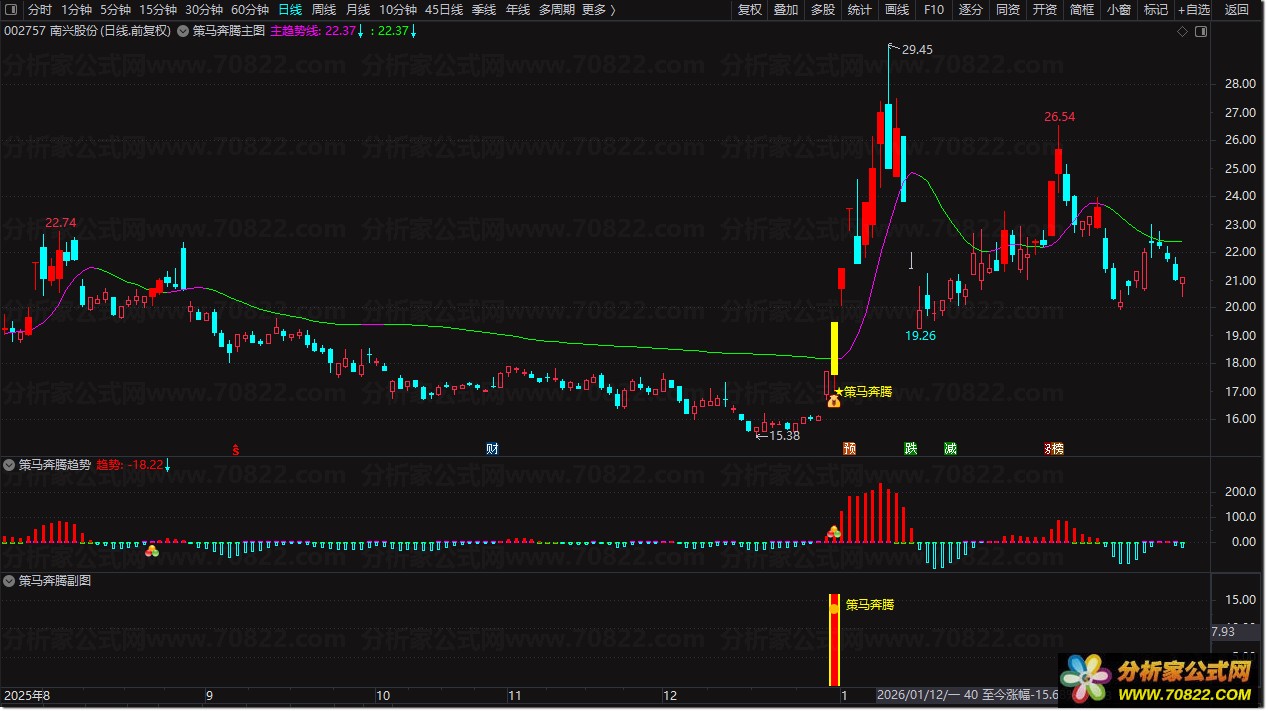Select the 月线 monthly chart tab
The height and width of the screenshot is (711, 1268).
358,9
